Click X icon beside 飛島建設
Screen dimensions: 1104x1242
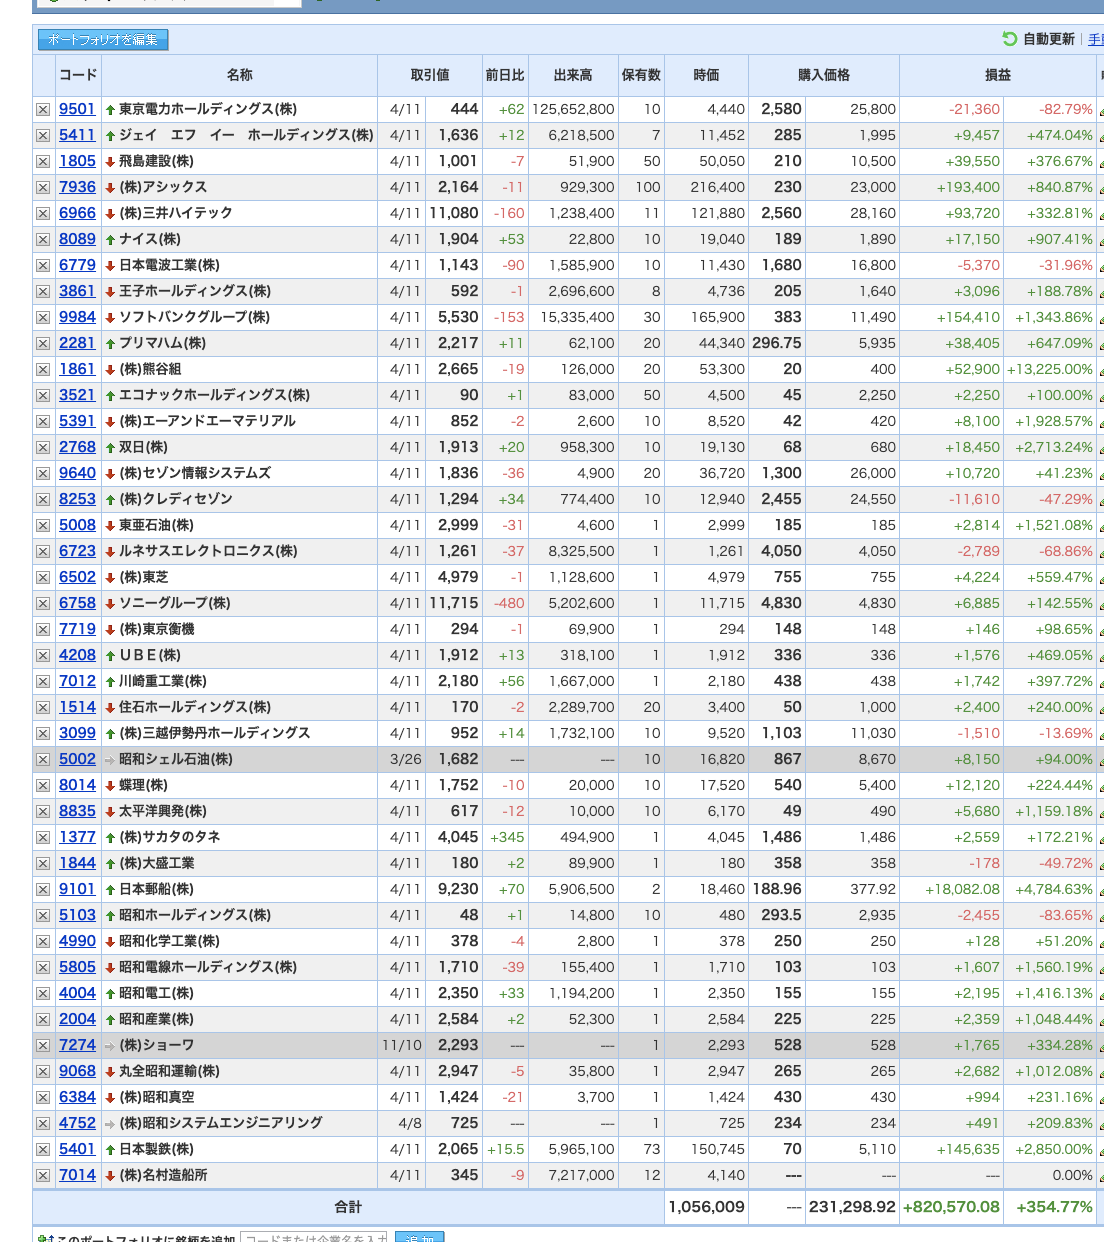coord(43,161)
